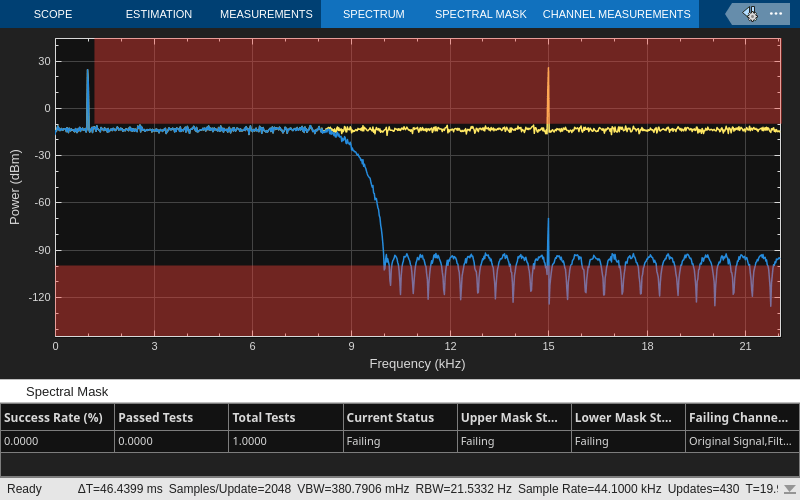
Task: Click the ΔT=46.4399 ms status entry
Action: [120, 489]
